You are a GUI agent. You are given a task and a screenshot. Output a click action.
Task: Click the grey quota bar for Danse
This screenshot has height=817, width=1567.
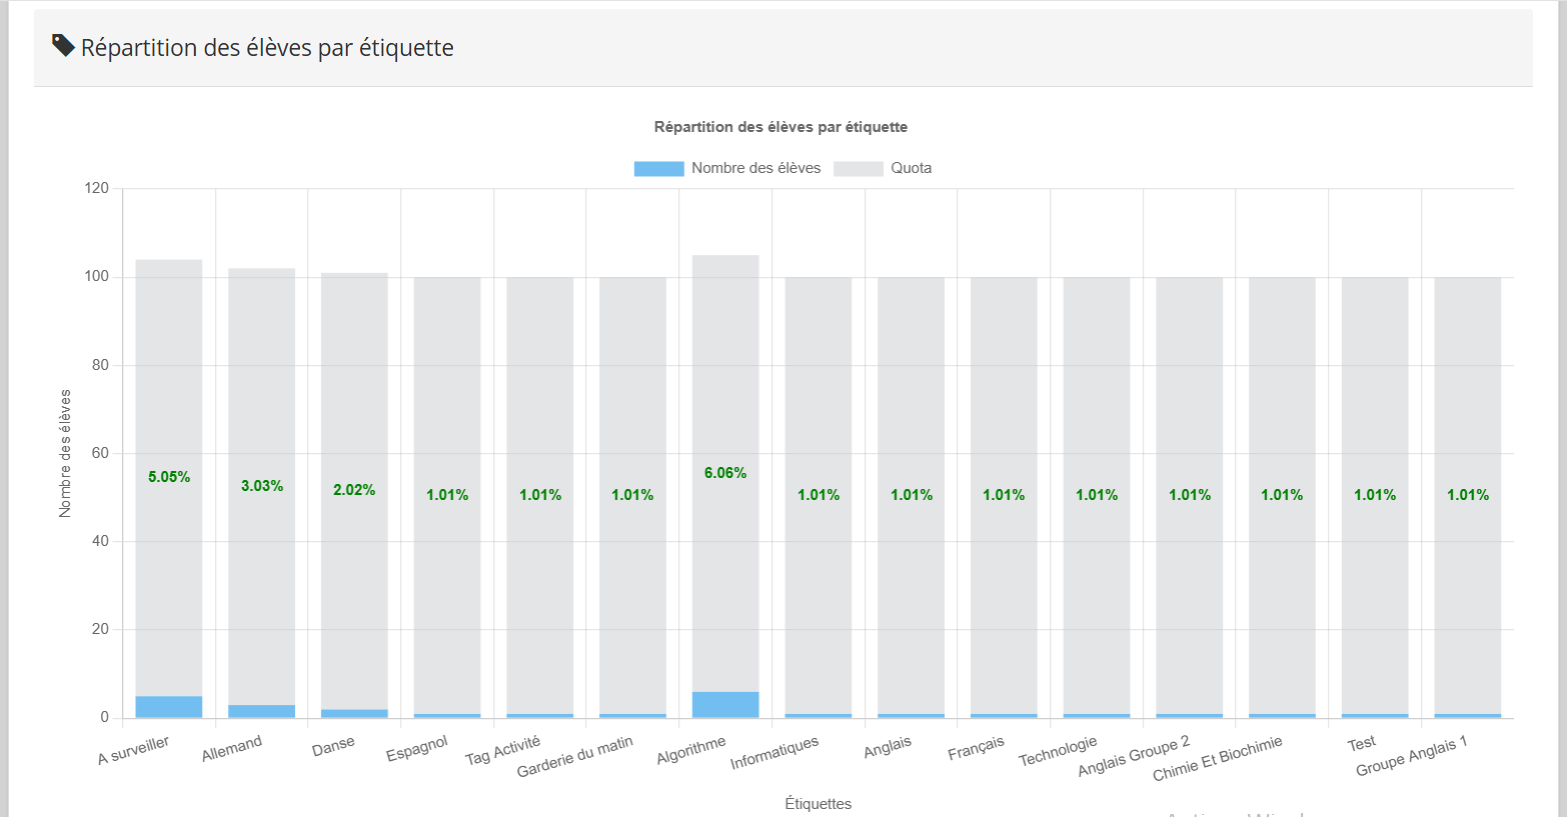[x=354, y=400]
